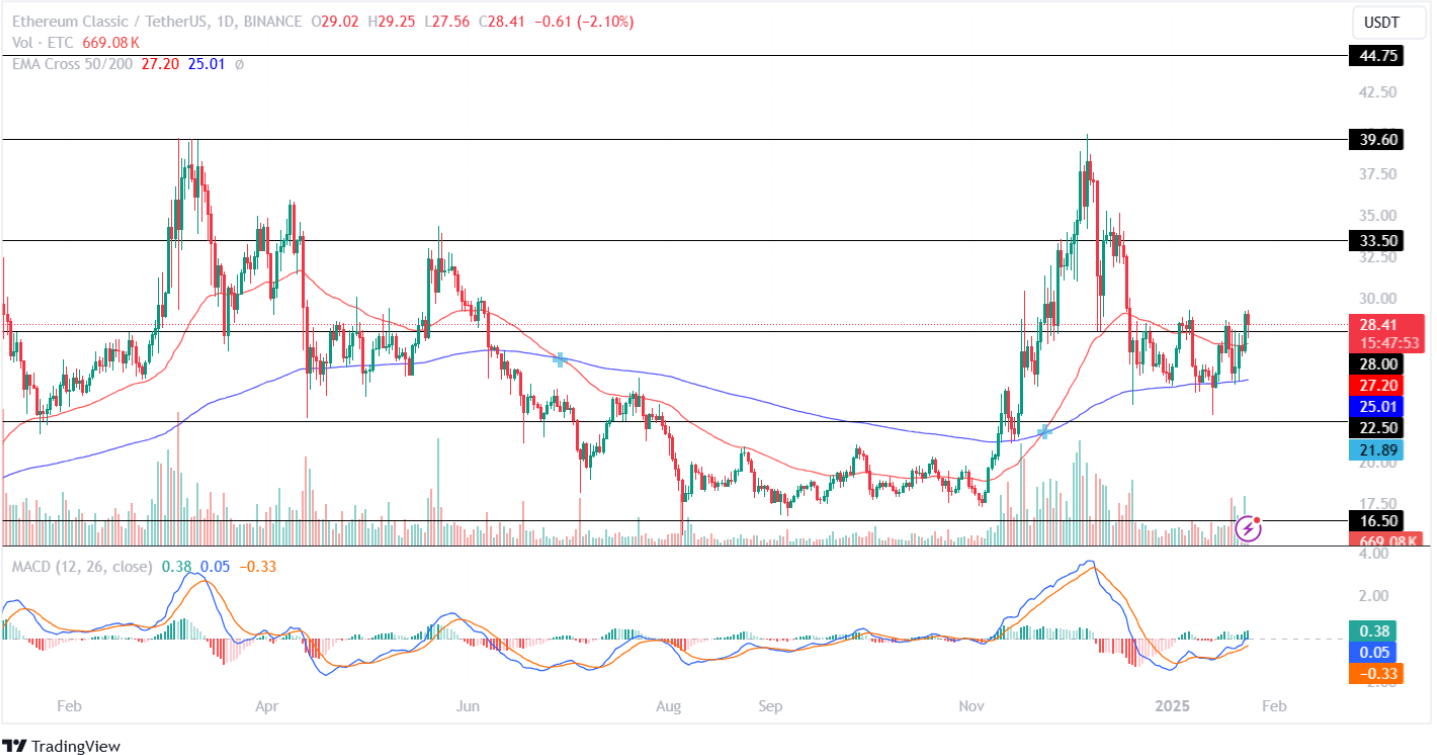Select the MACD (12, 26, close) indicator label
This screenshot has width=1437, height=755.
[82, 566]
